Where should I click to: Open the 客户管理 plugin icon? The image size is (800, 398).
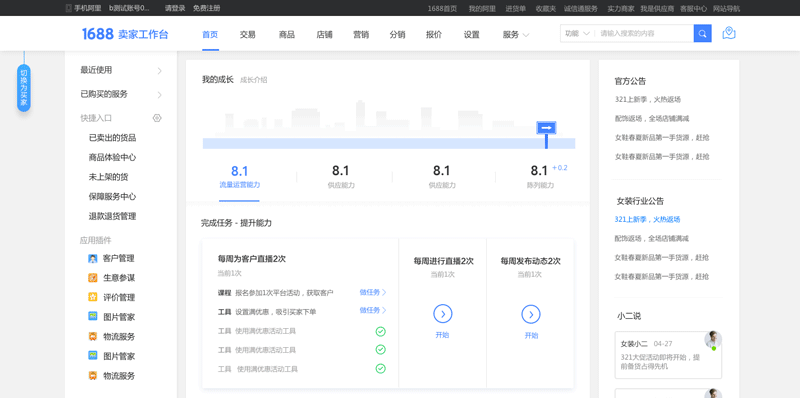[x=92, y=258]
